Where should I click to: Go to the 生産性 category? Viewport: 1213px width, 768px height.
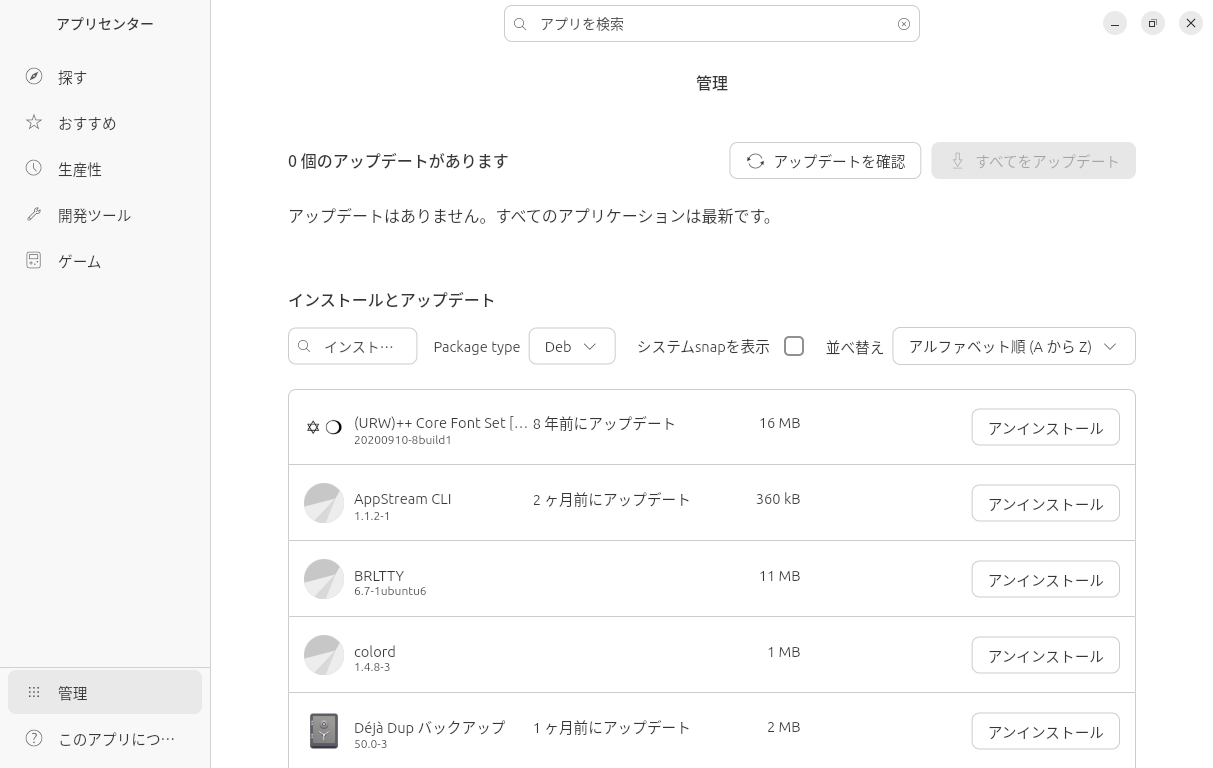(80, 169)
